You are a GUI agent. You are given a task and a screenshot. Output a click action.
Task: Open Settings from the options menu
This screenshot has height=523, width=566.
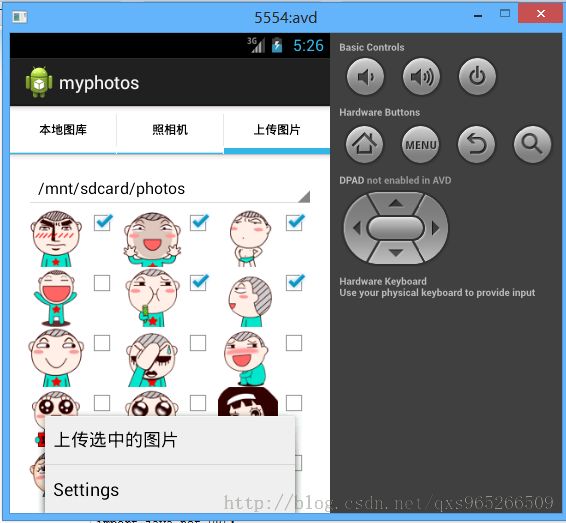[x=170, y=489]
